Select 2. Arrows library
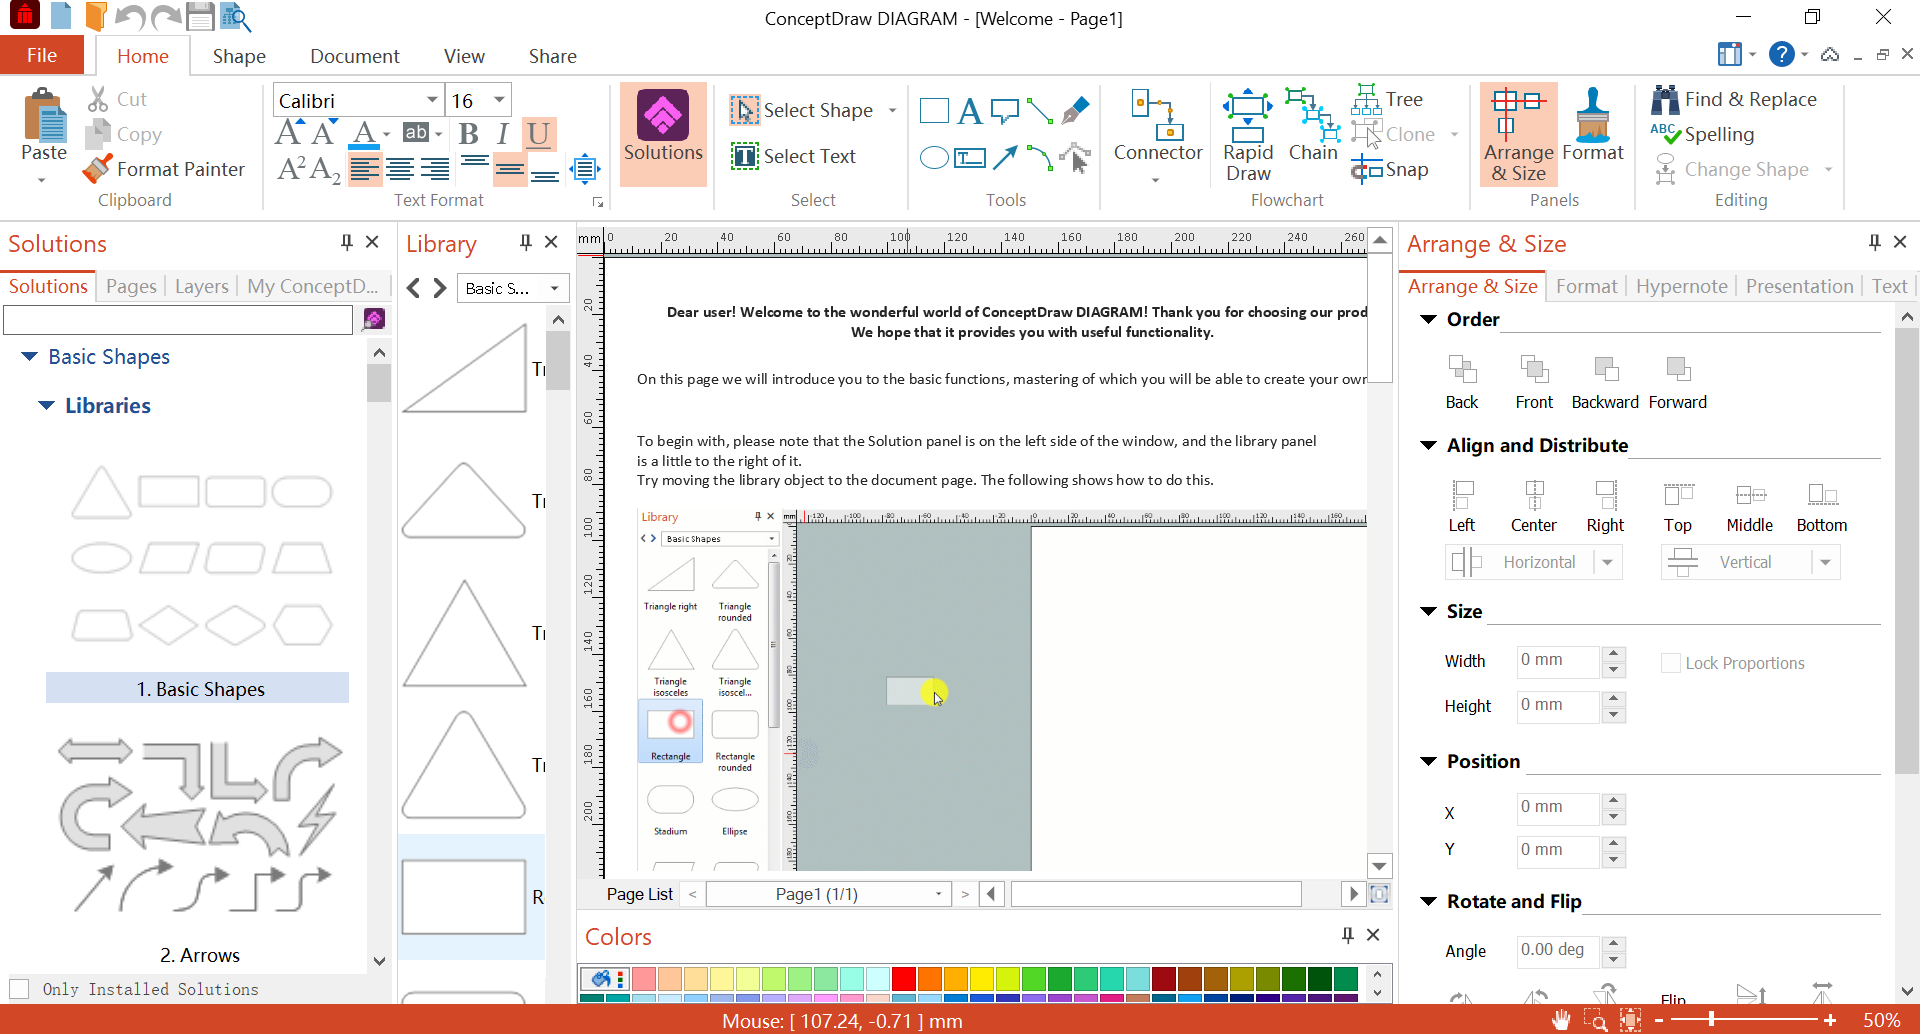This screenshot has width=1920, height=1034. click(200, 955)
